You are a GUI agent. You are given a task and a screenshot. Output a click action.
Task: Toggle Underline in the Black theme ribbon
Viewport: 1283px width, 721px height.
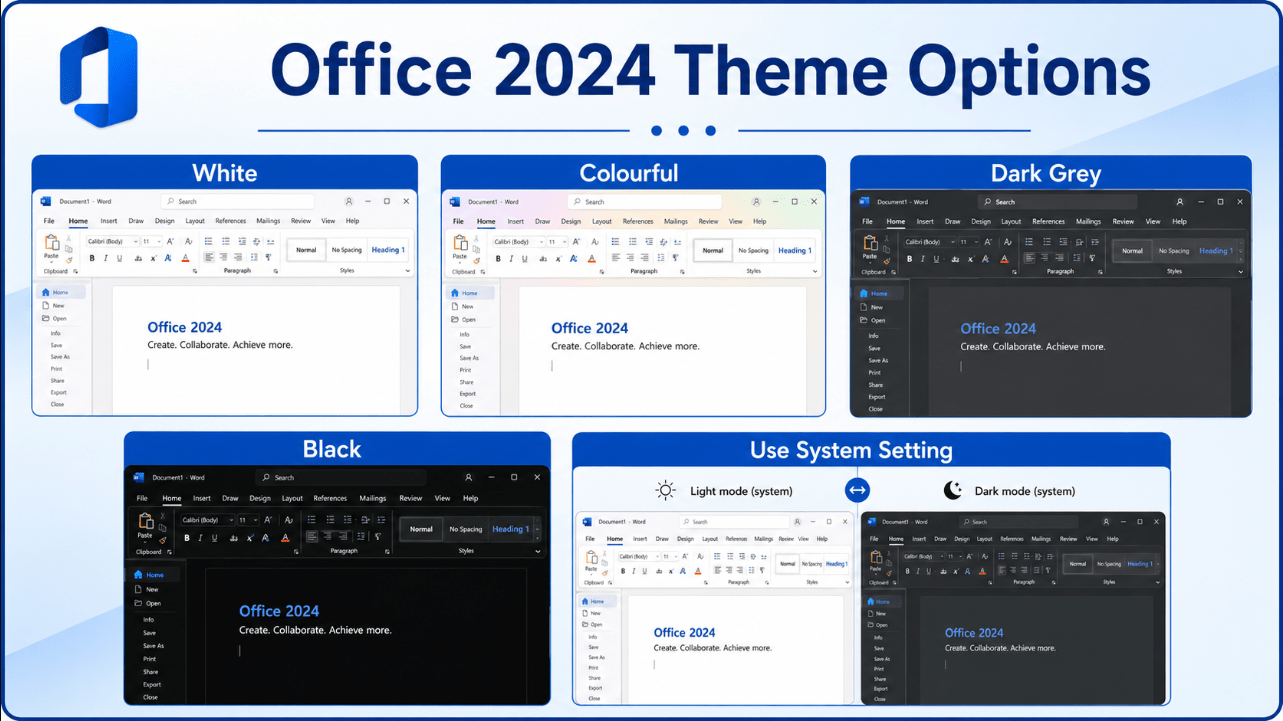(214, 538)
